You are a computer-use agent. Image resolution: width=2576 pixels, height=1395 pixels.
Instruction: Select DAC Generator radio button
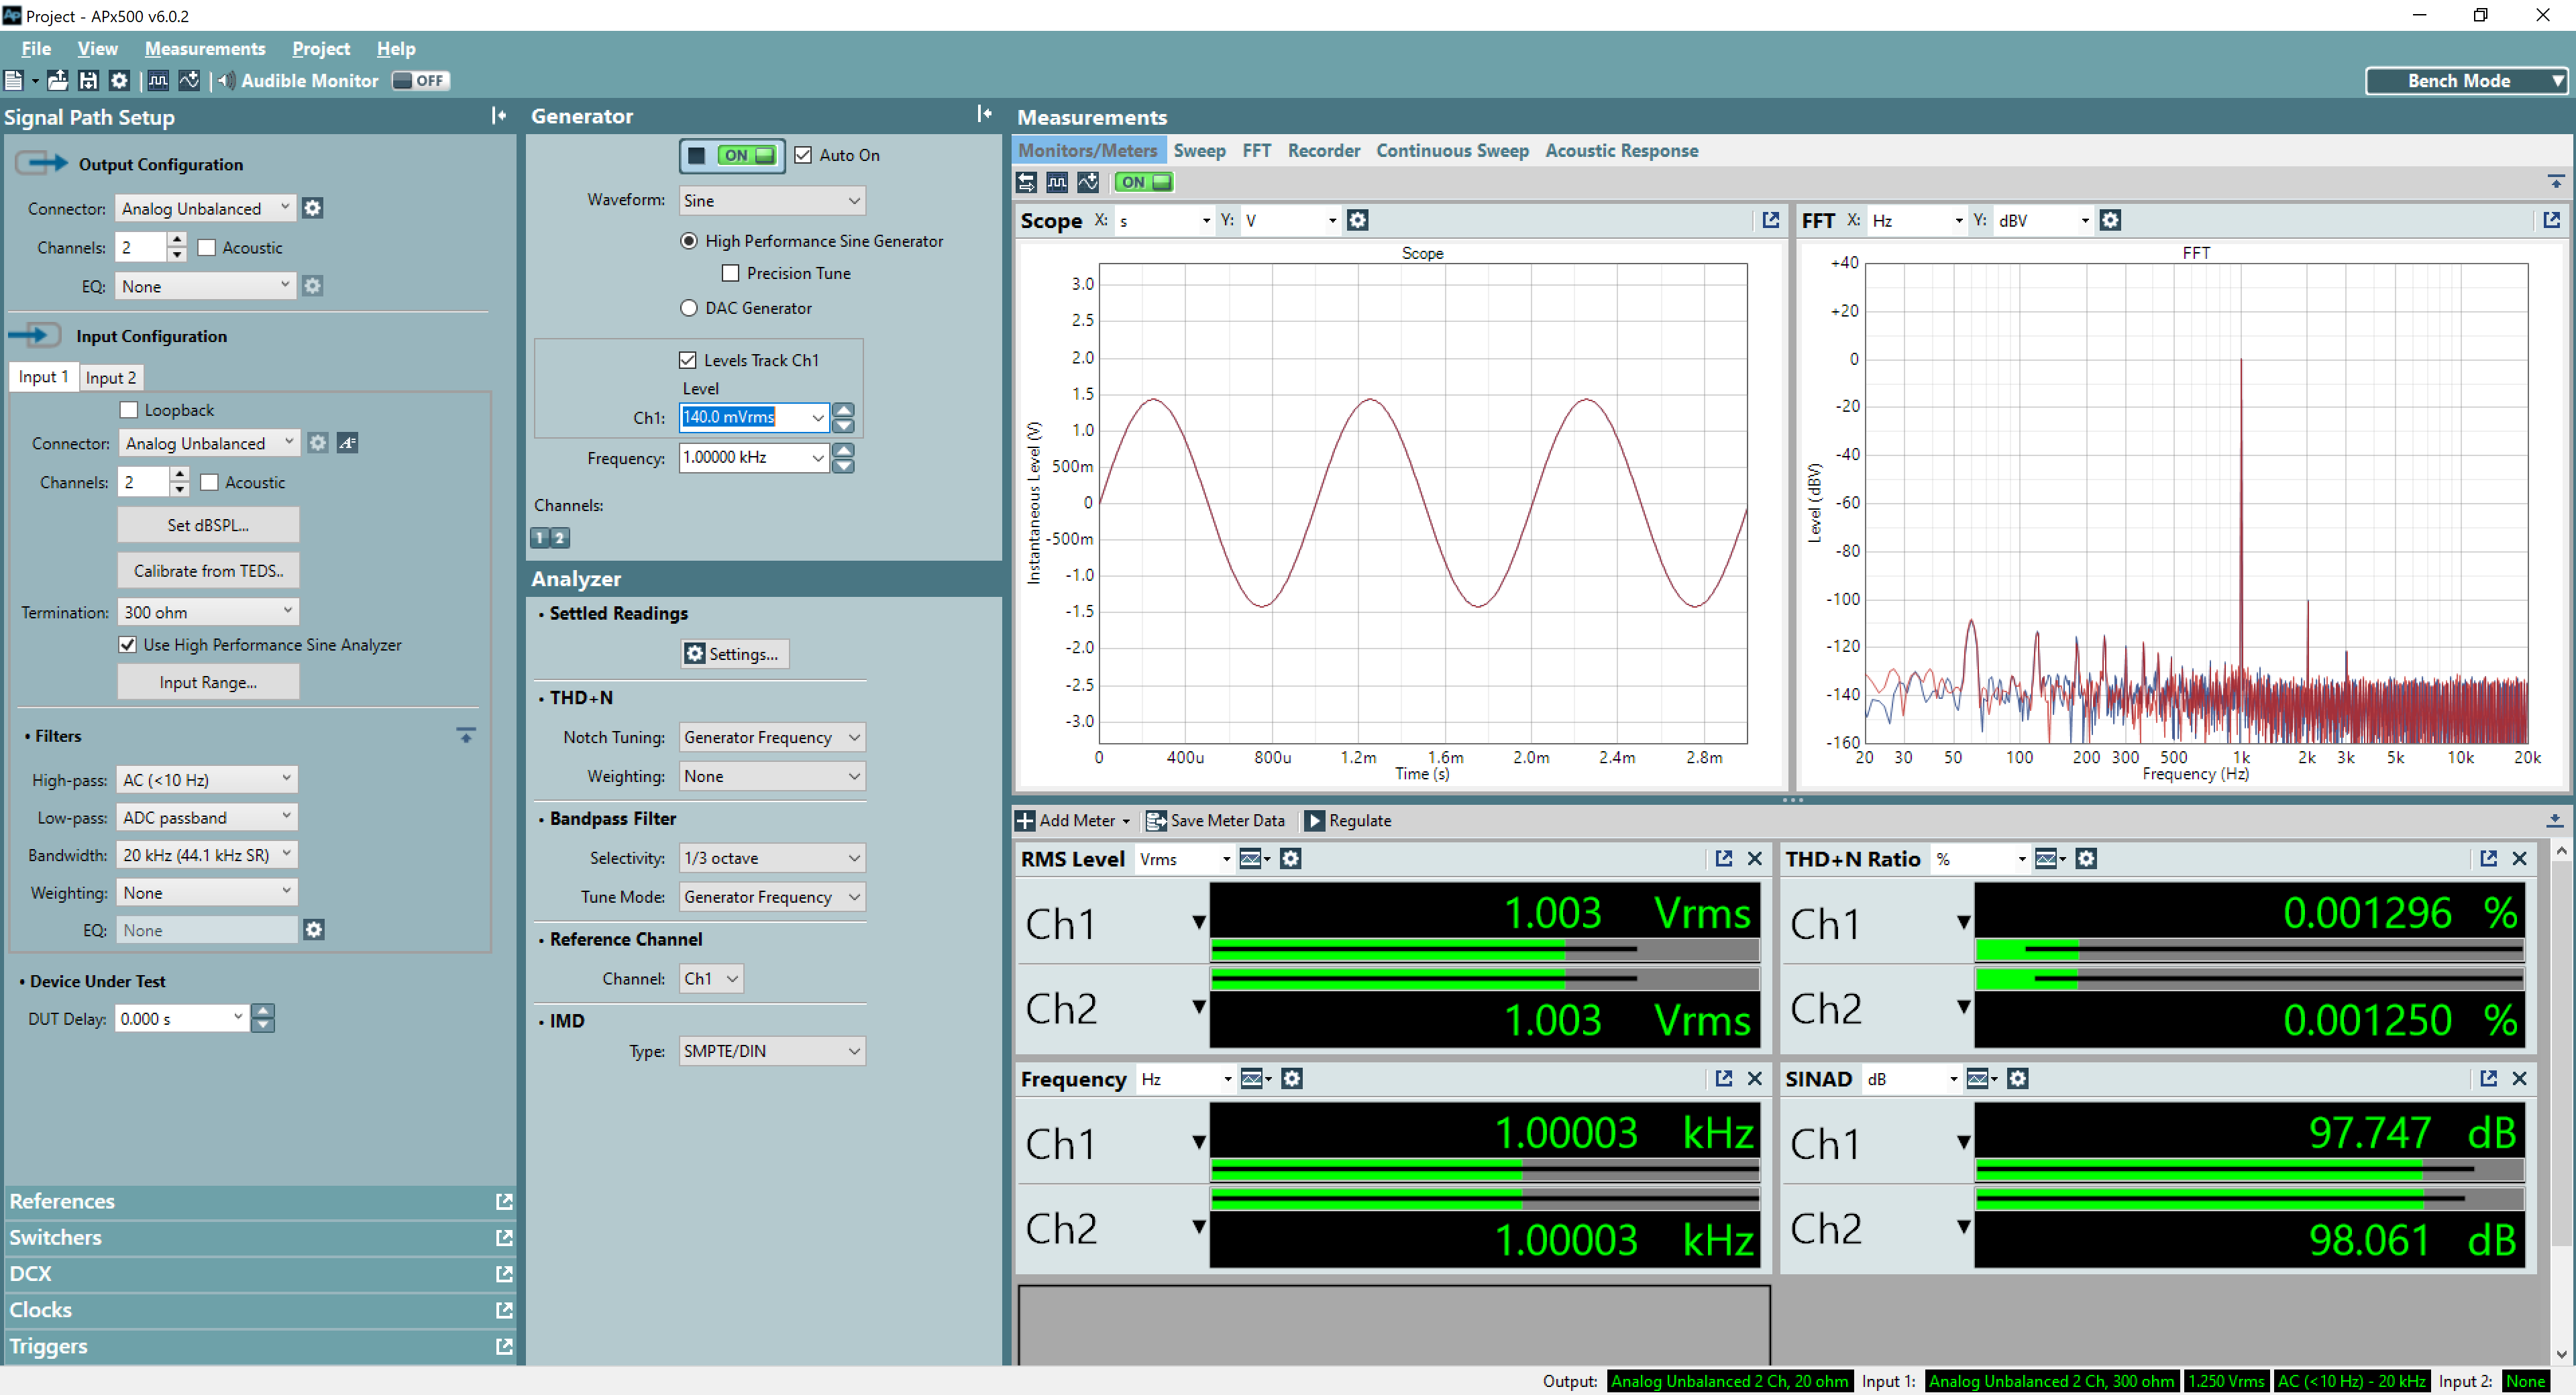pos(689,308)
